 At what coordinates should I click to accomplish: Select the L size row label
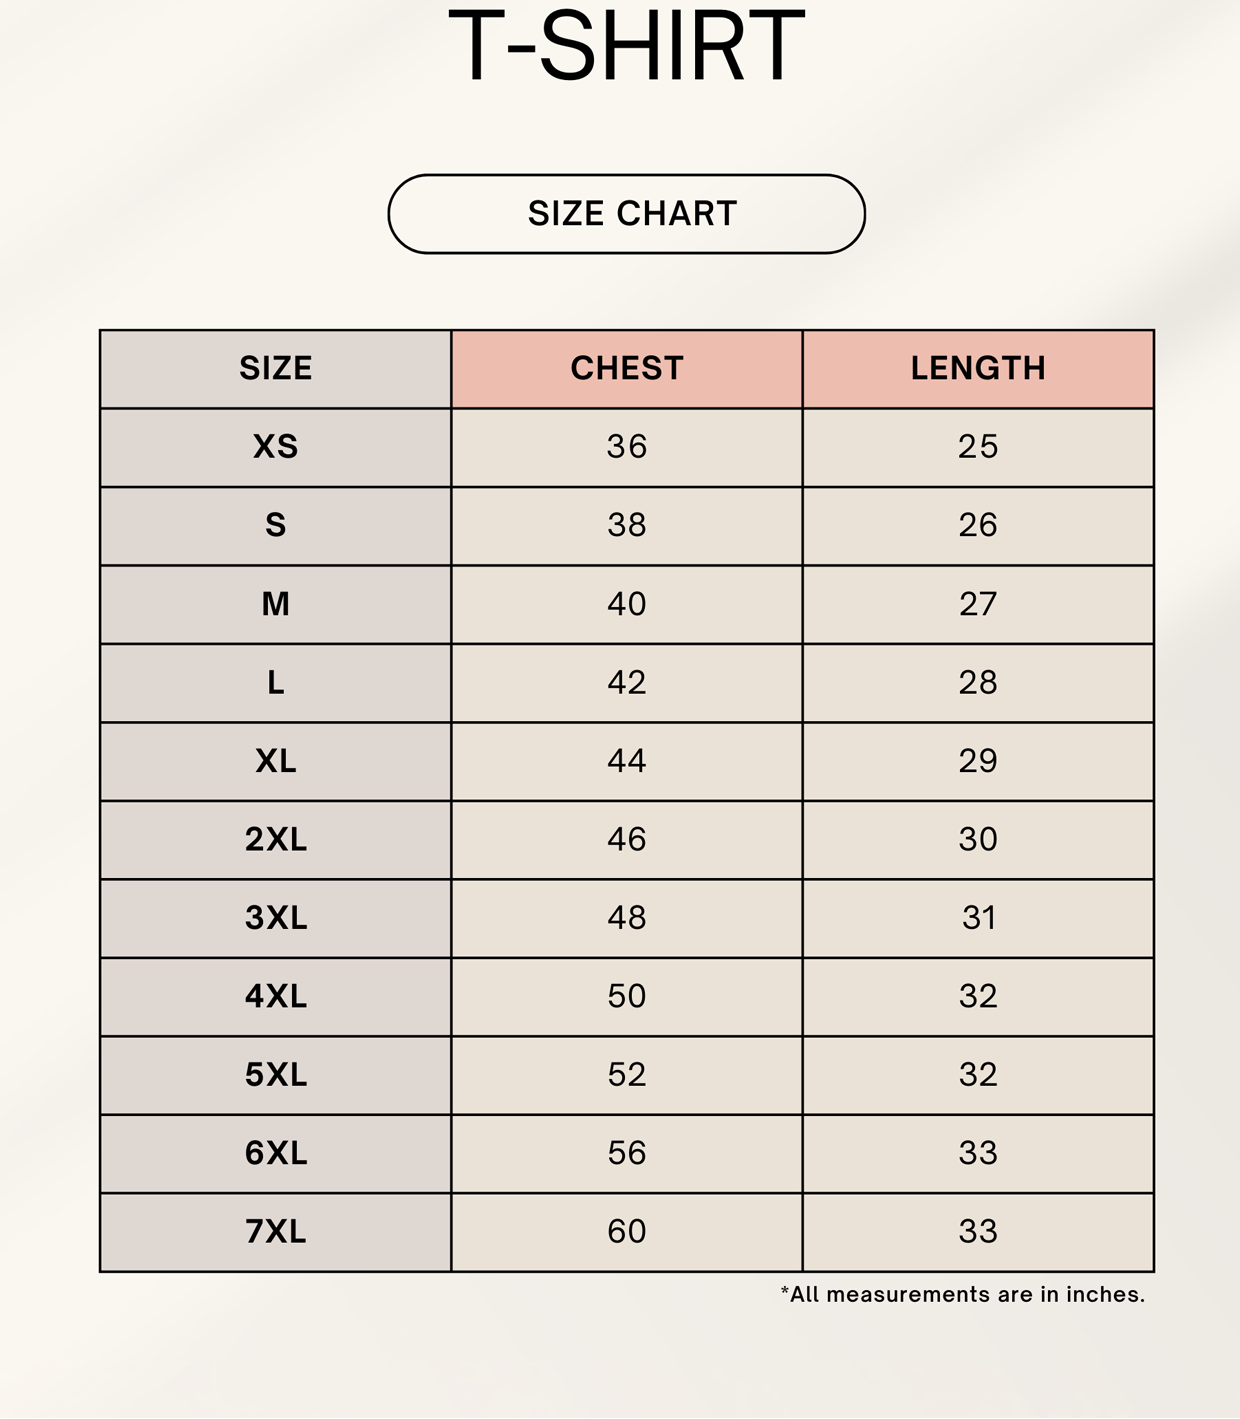pos(276,683)
